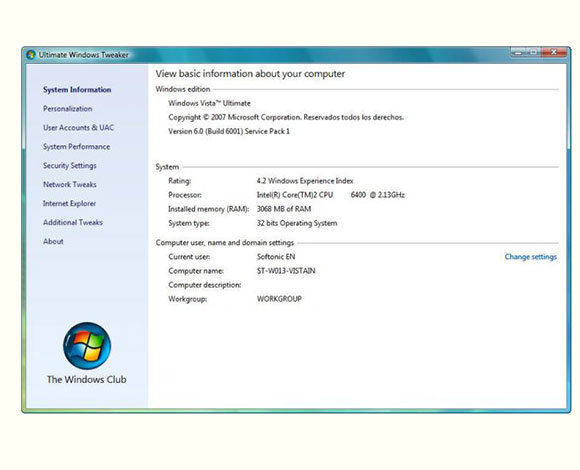Select Additional Tweaks in sidebar
The image size is (580, 470).
point(73,222)
